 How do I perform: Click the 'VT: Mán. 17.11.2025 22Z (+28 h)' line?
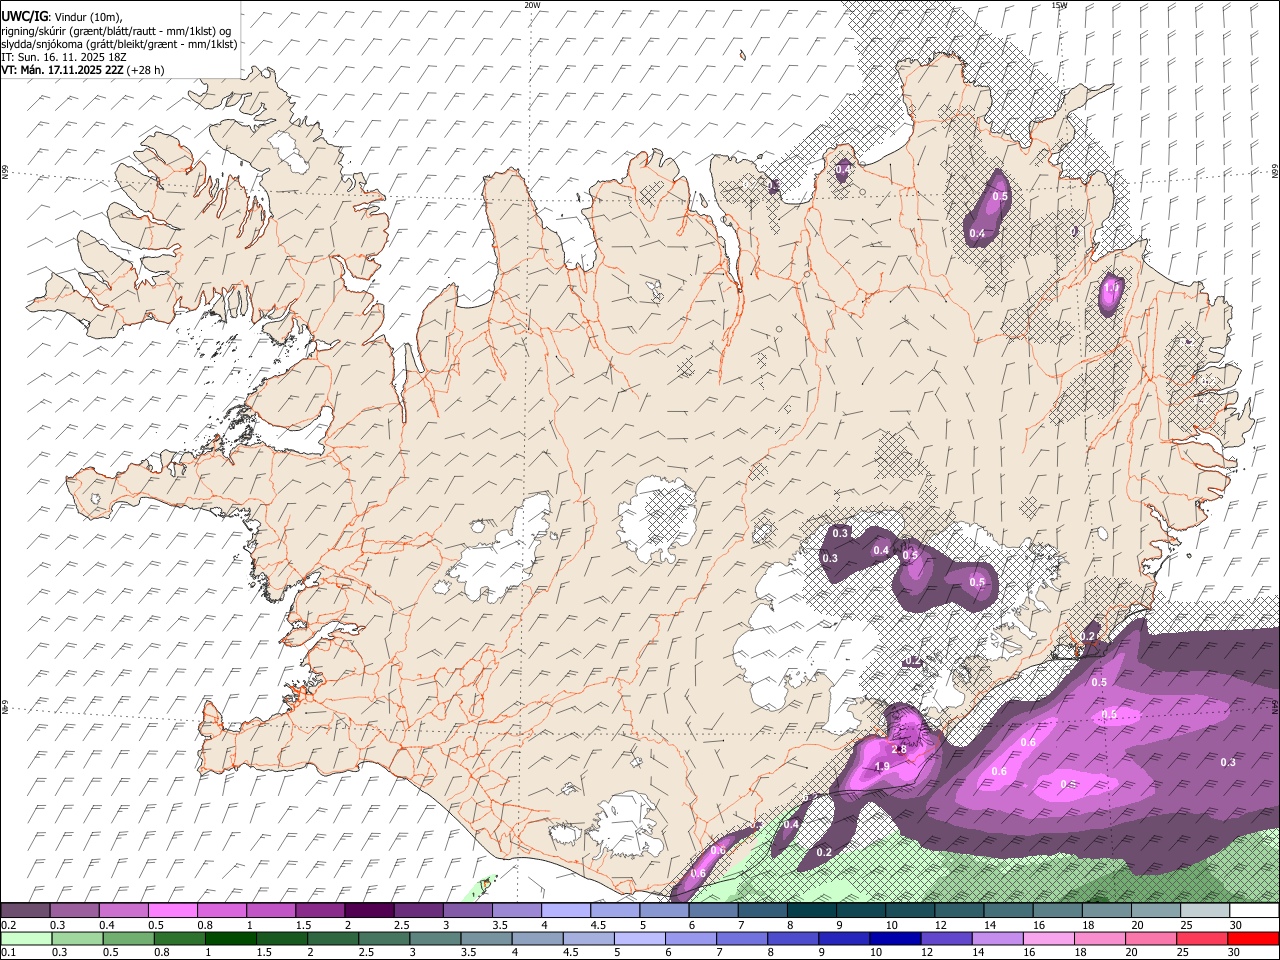coord(83,70)
